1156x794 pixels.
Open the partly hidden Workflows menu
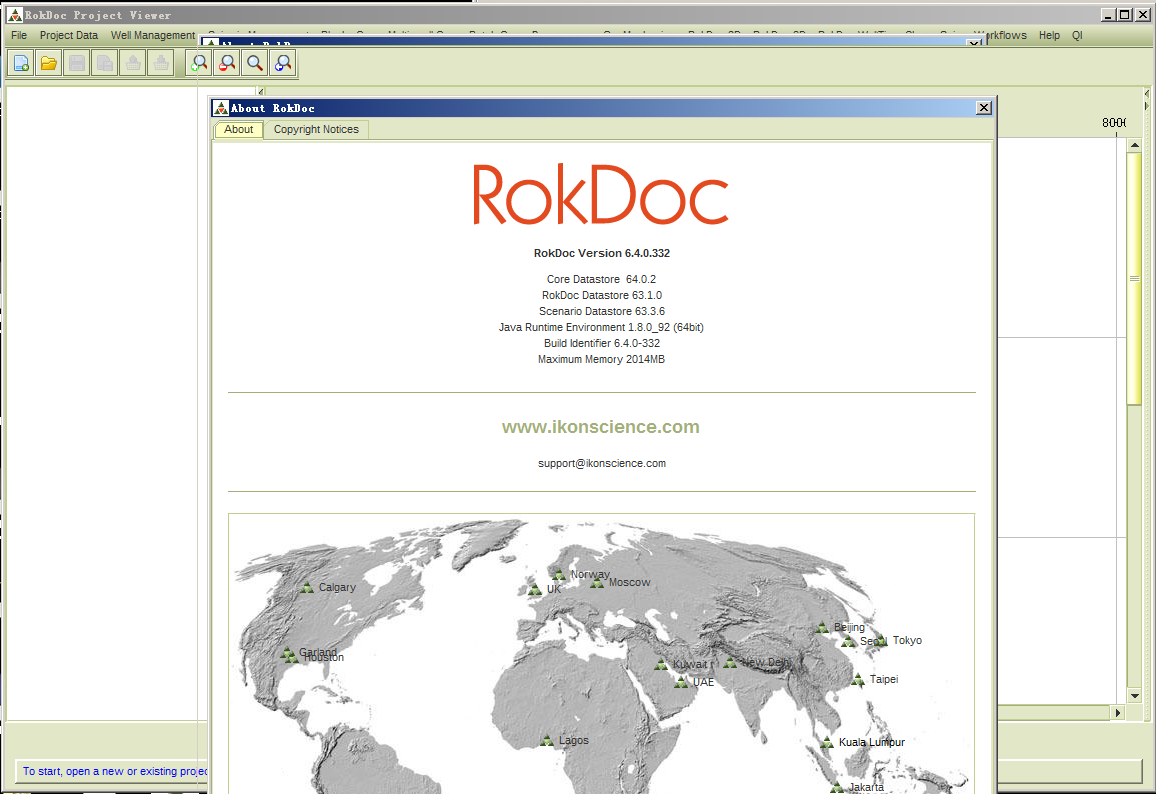pyautogui.click(x=1004, y=35)
